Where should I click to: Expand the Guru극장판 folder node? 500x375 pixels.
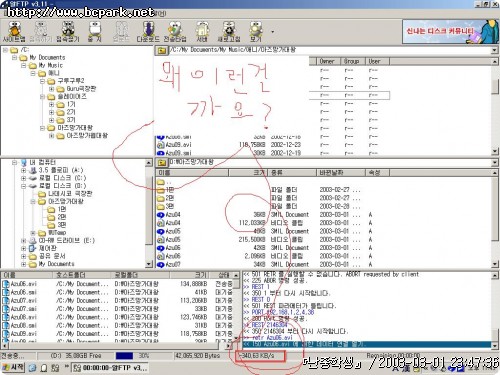[x=51, y=89]
